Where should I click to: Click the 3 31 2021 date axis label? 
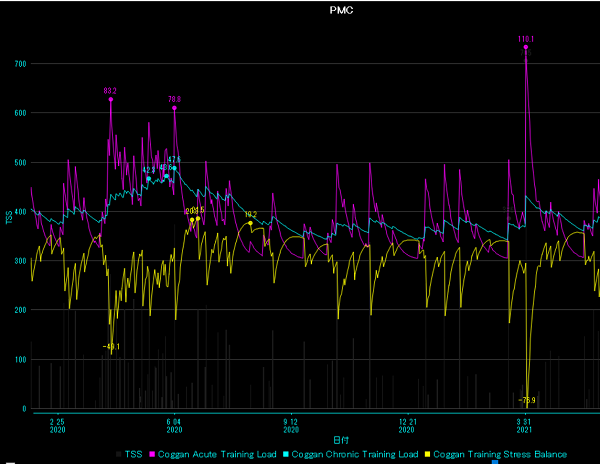pos(524,426)
